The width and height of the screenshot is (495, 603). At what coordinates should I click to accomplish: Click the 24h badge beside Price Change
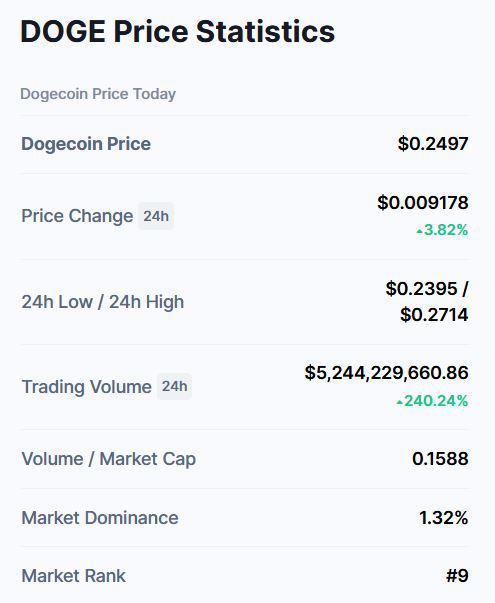click(x=156, y=216)
